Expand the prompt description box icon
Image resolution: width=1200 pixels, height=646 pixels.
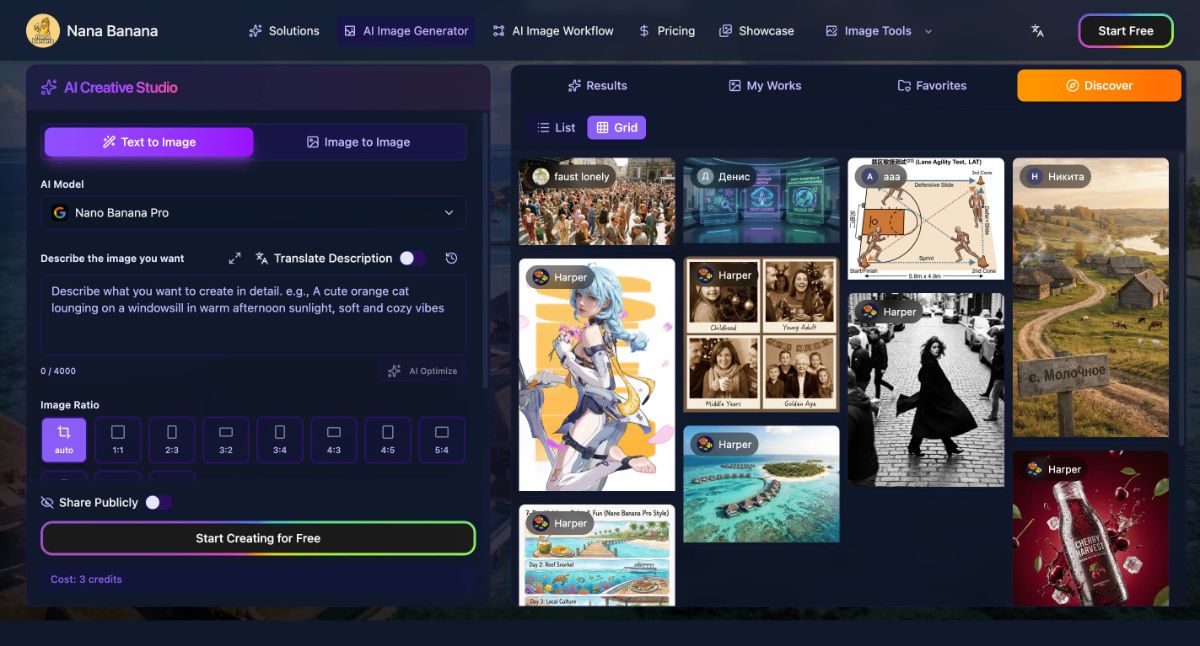(235, 258)
